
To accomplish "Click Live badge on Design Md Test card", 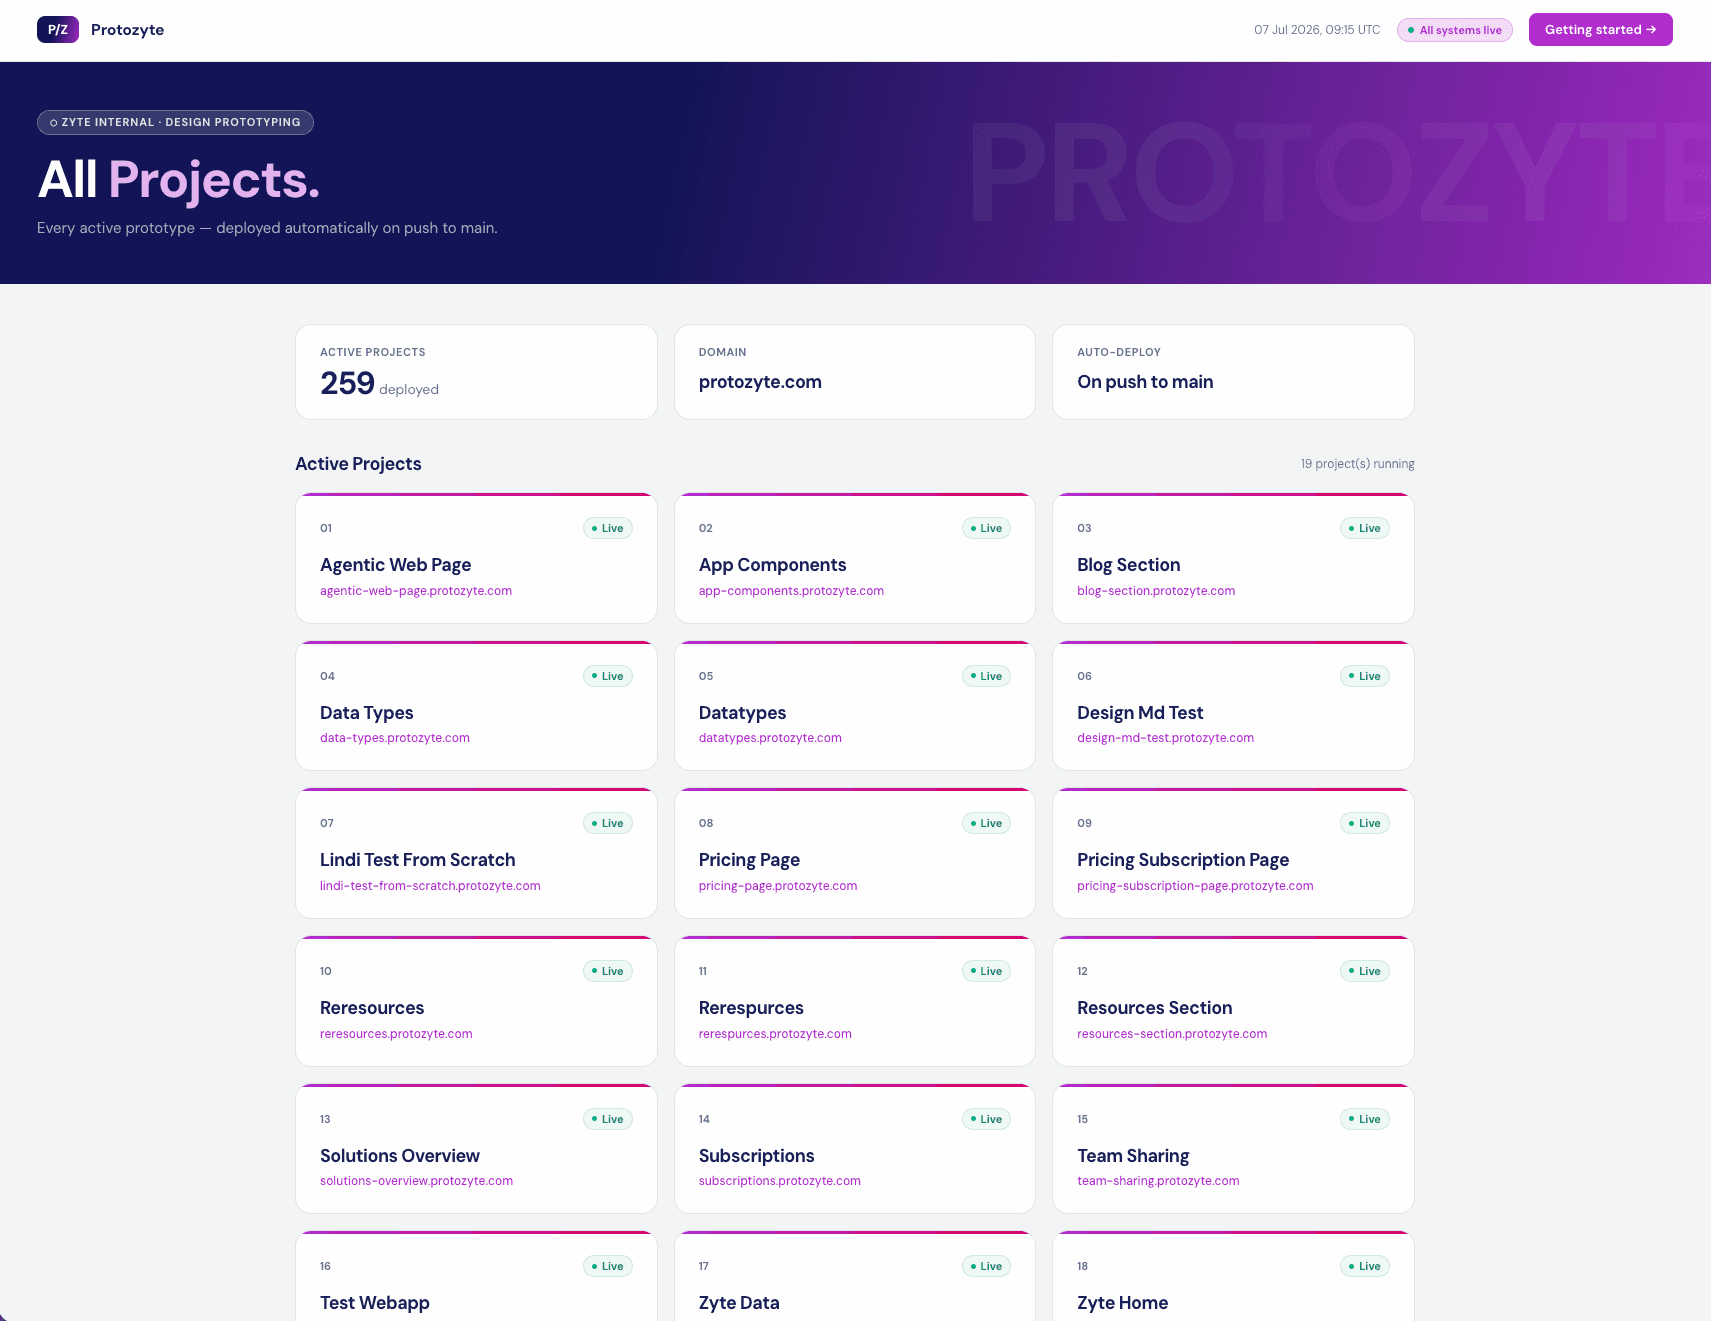I will click(x=1365, y=676).
